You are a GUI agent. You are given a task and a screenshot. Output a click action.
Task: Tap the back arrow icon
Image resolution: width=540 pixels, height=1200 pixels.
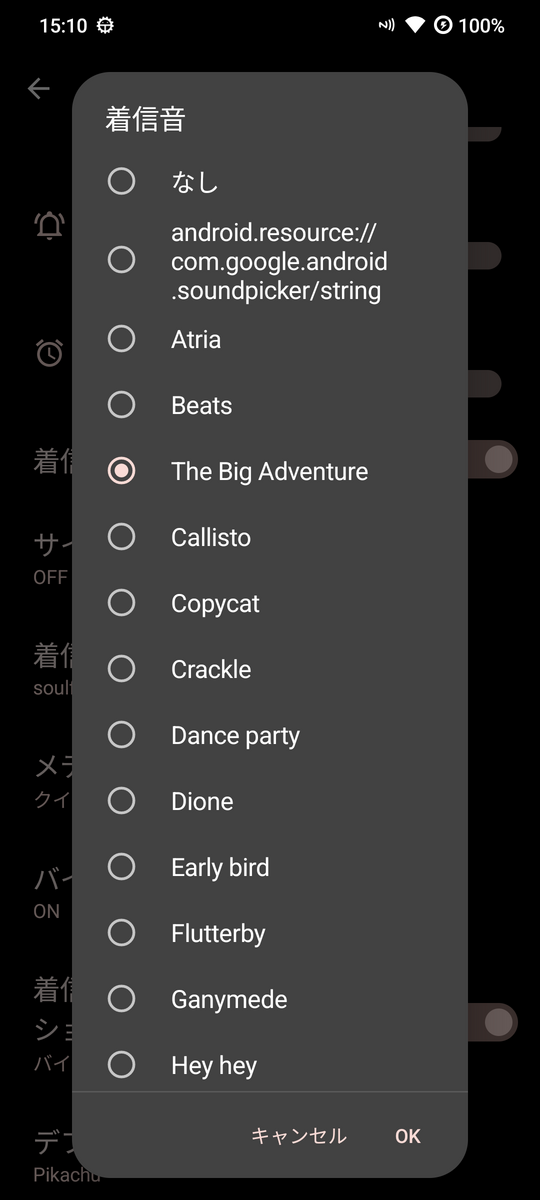click(x=39, y=89)
